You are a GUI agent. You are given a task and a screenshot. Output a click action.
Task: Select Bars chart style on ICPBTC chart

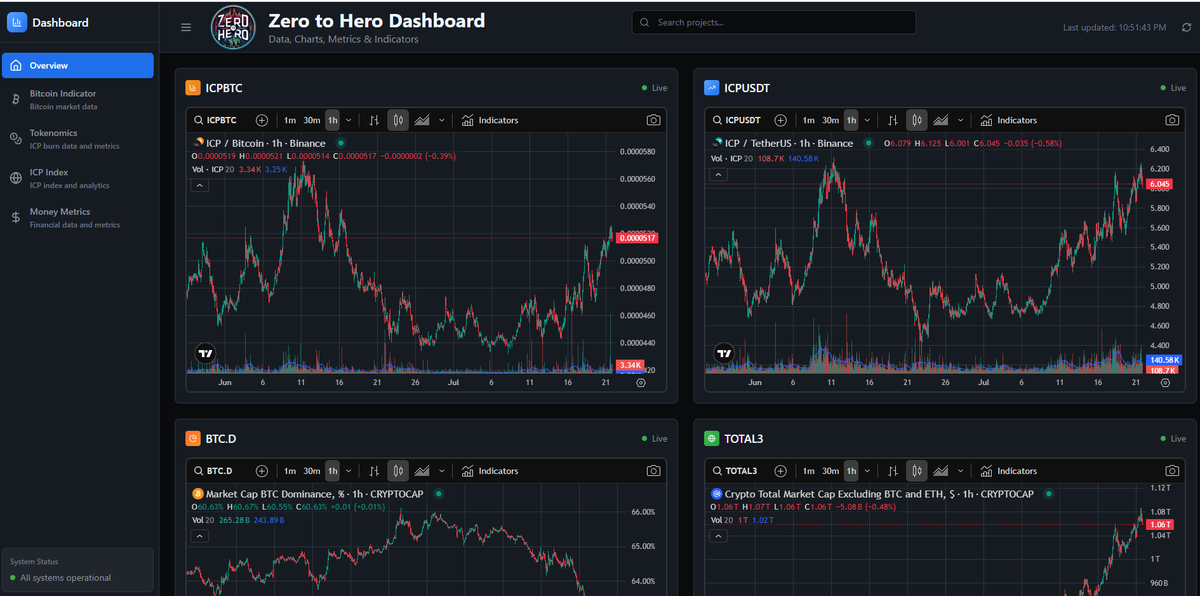coord(374,120)
